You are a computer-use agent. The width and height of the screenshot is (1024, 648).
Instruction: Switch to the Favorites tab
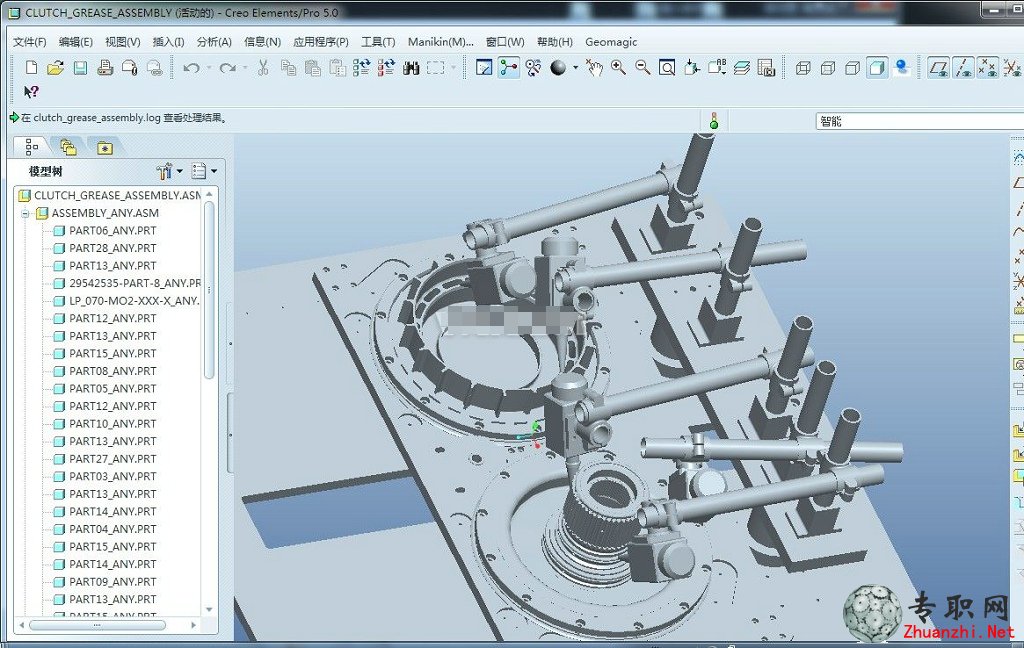pos(104,148)
